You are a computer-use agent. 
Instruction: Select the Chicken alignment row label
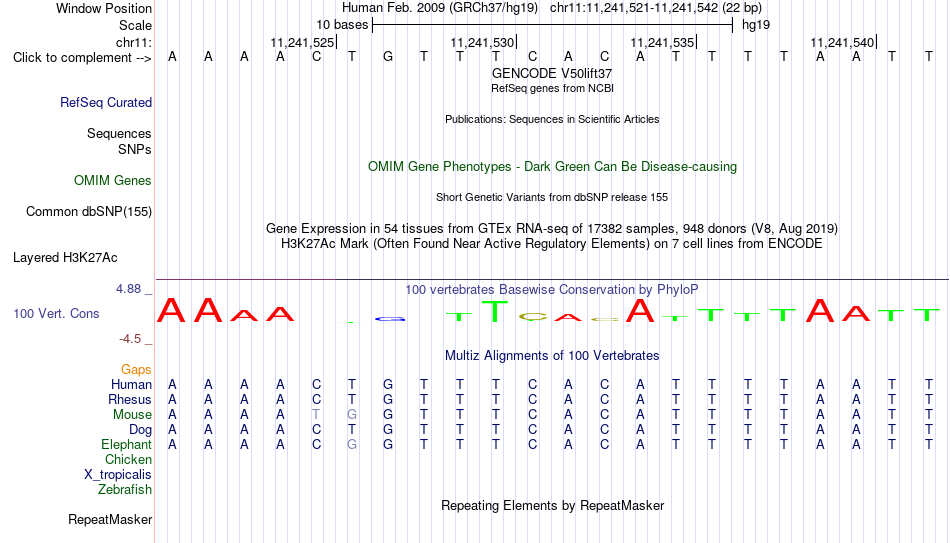[128, 459]
